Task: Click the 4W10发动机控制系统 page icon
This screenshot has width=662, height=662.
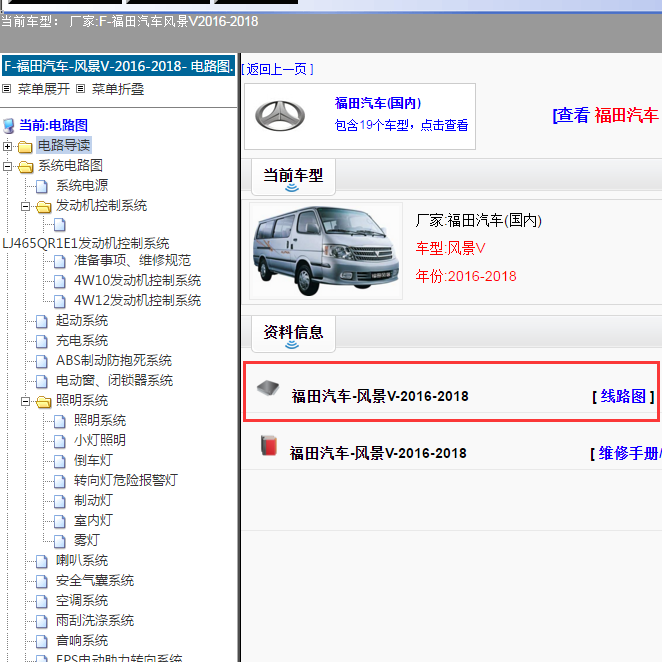Action: [60, 281]
